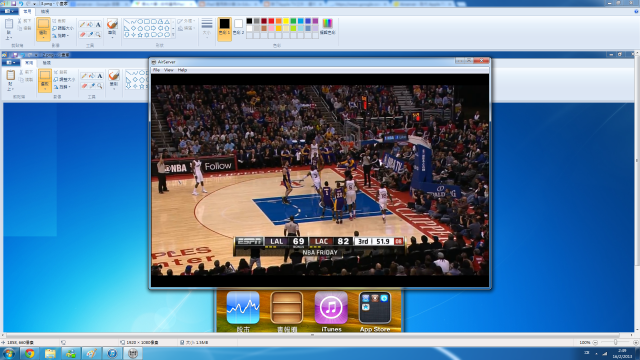Image resolution: width=640 pixels, height=360 pixels.
Task: Tap the Newsstand shelf icon in the dock
Action: coord(287,308)
